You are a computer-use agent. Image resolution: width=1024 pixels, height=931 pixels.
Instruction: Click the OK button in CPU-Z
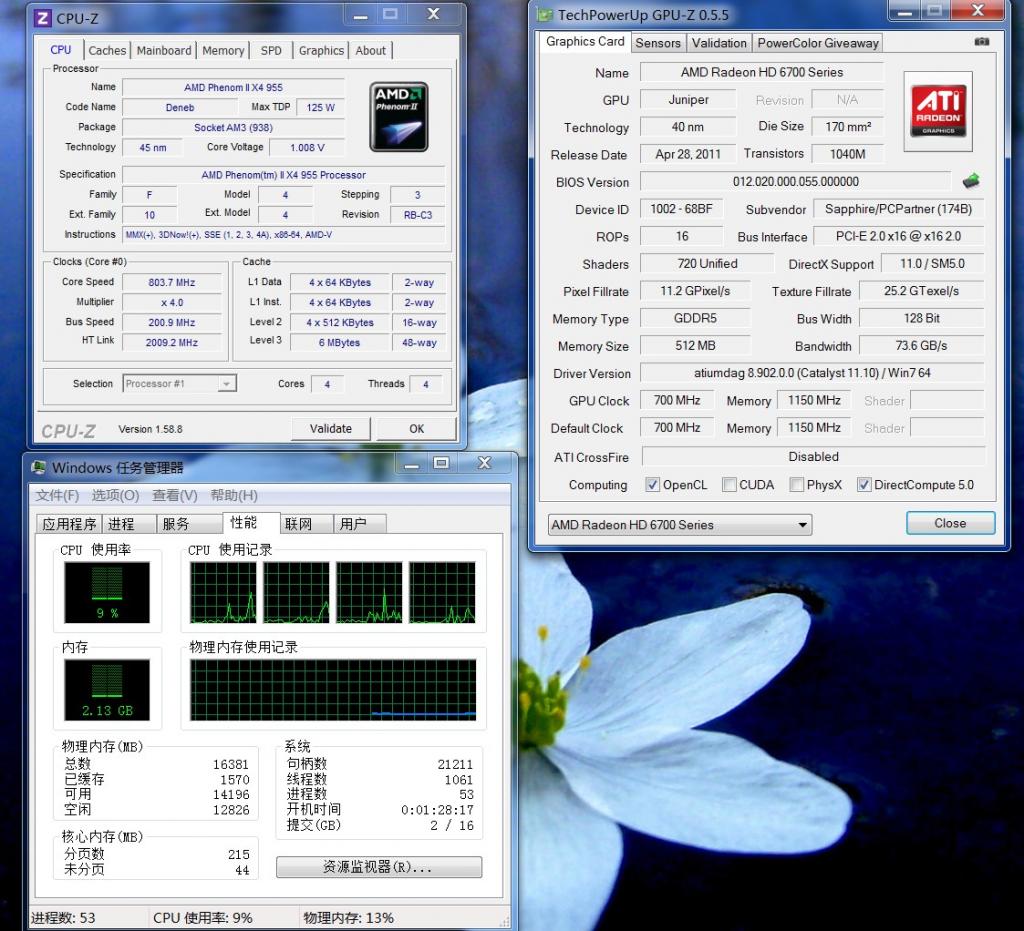(x=417, y=428)
